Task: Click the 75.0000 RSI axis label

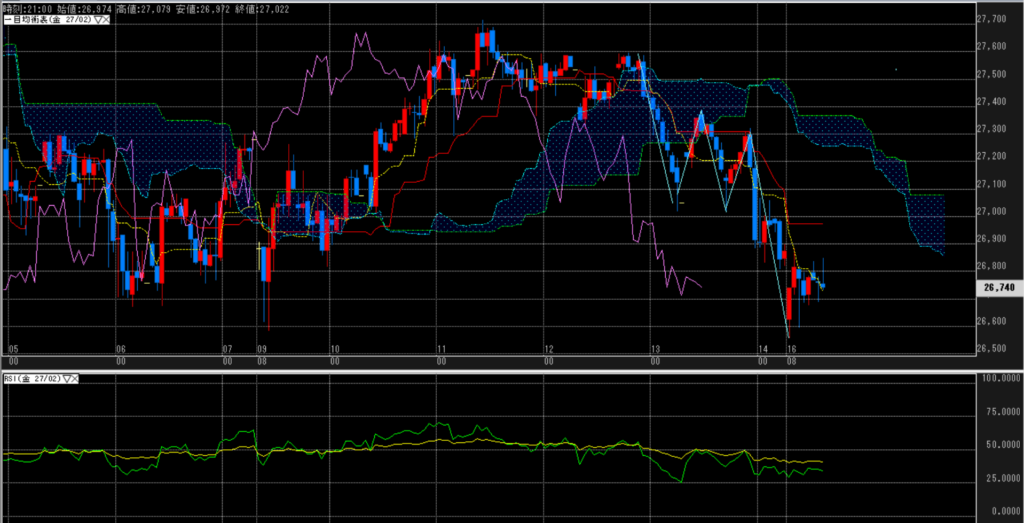Action: point(996,410)
